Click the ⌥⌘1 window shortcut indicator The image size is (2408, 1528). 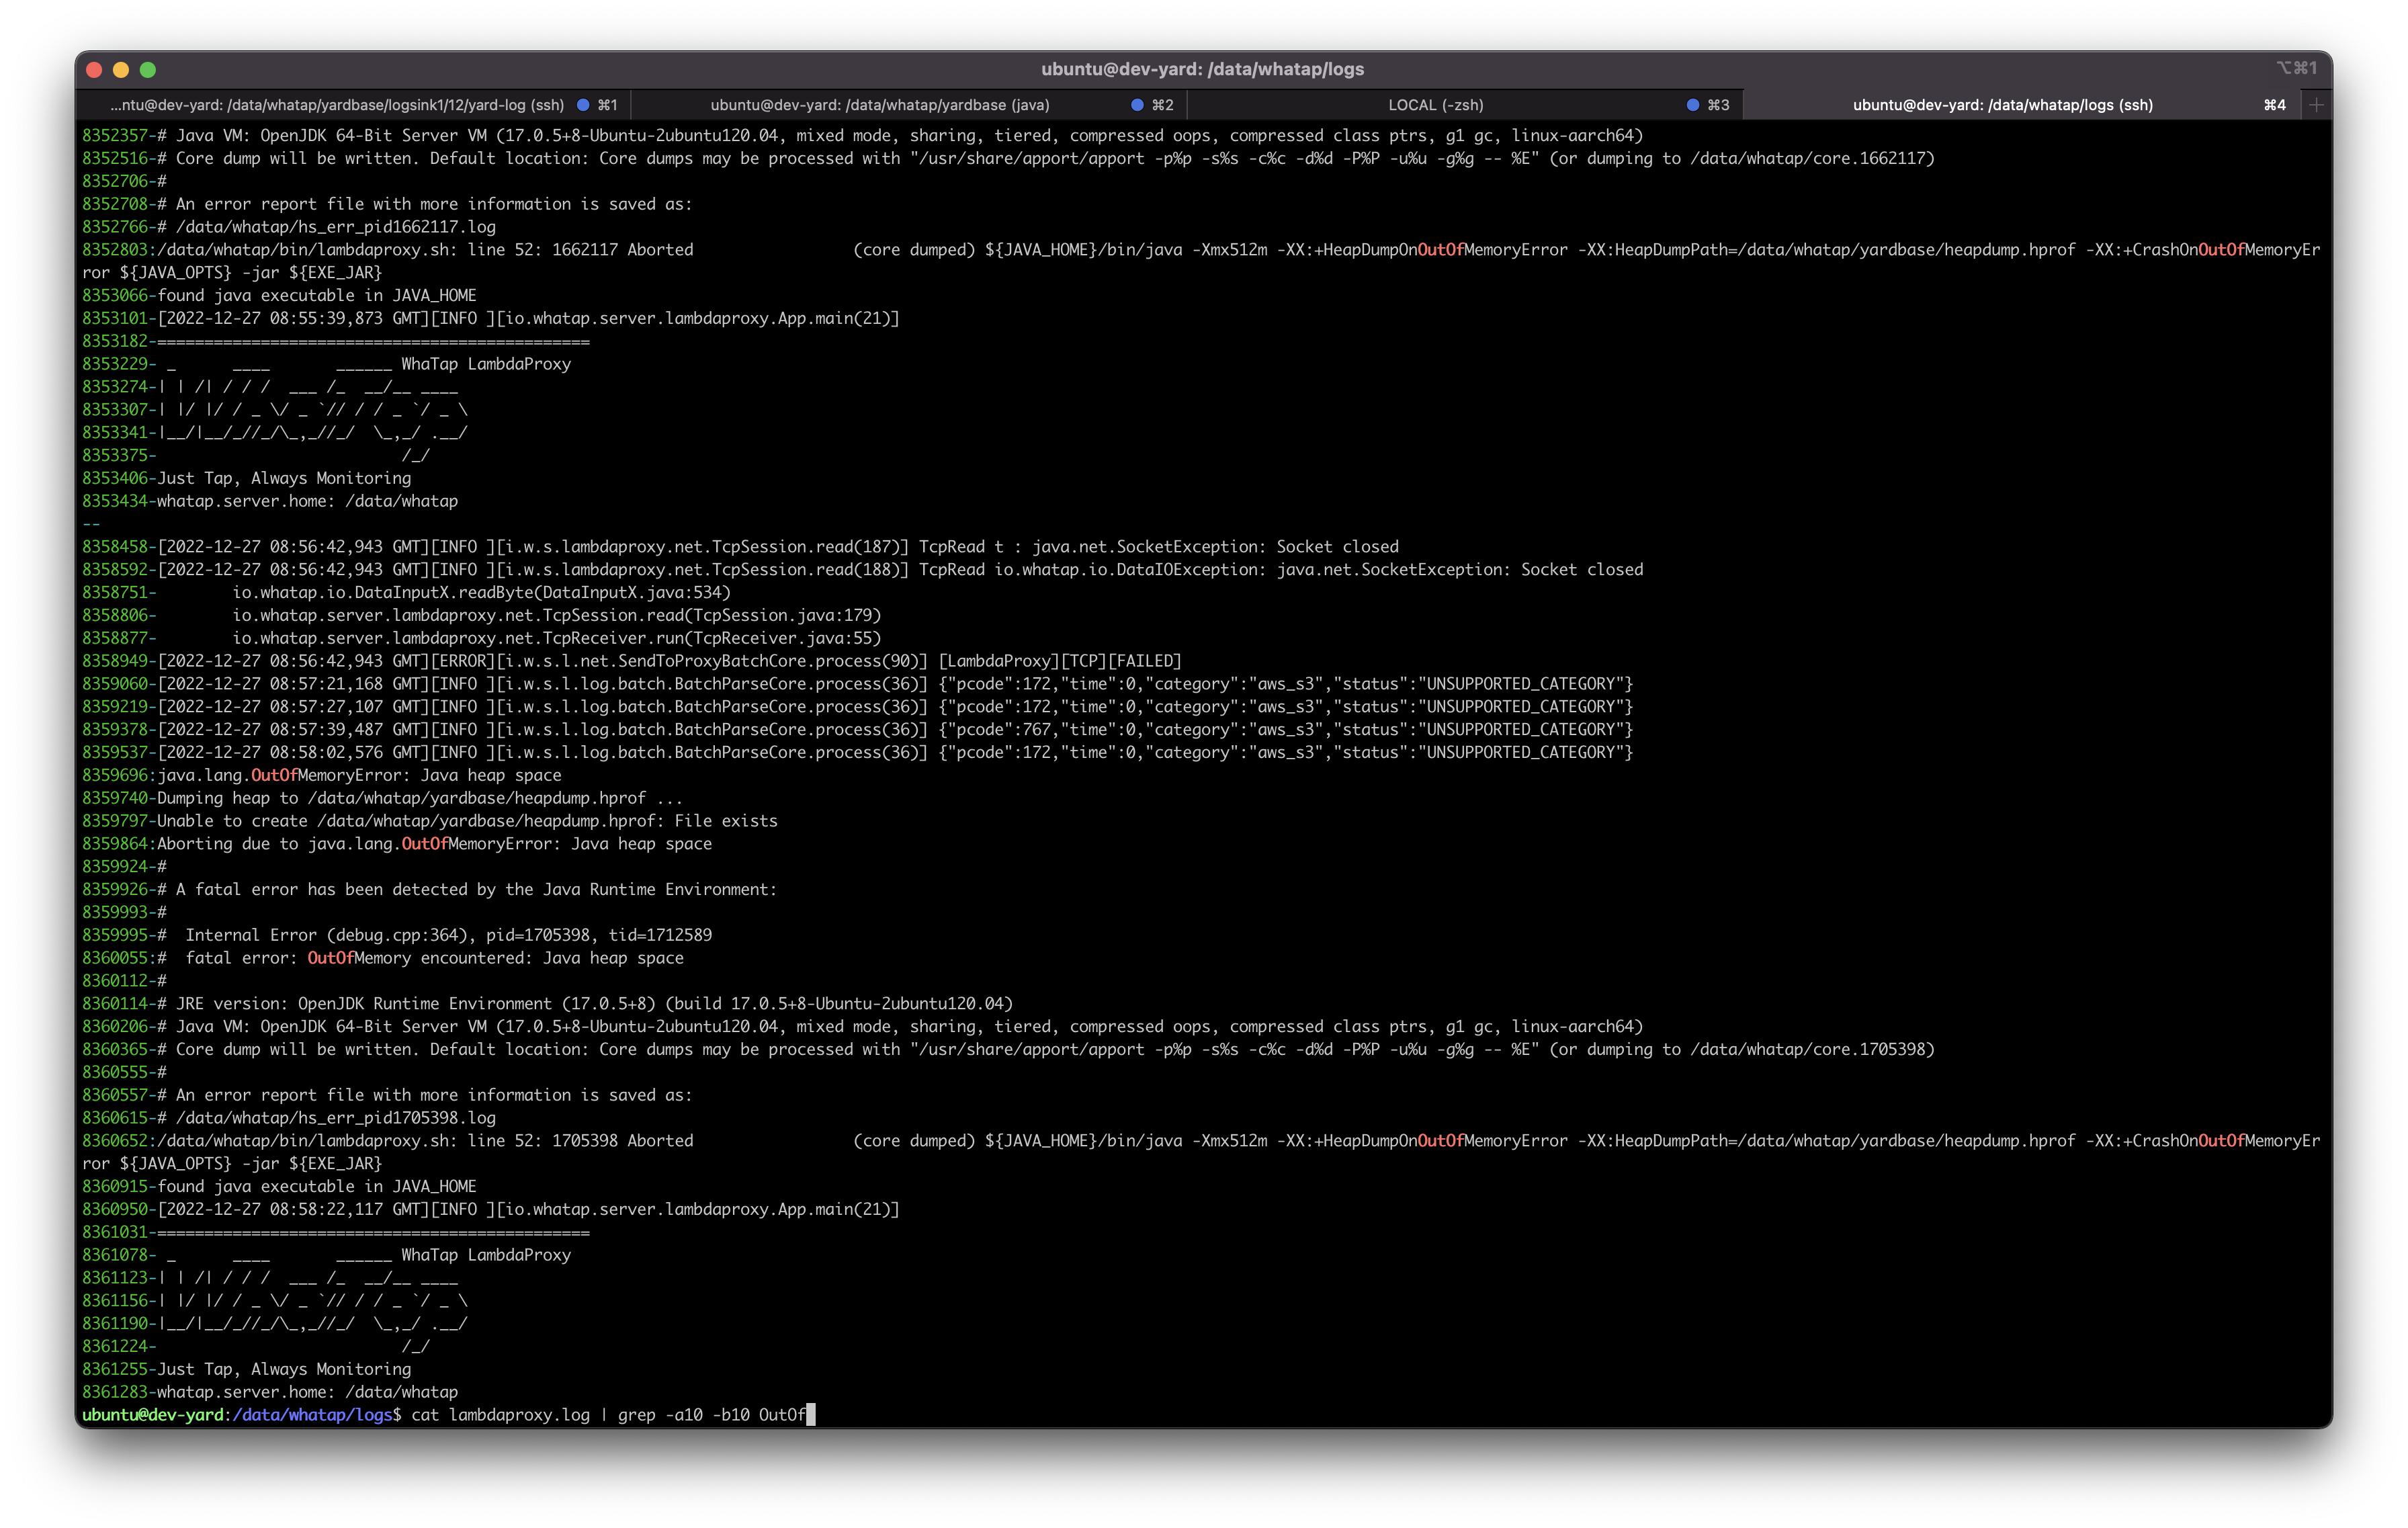point(2296,68)
